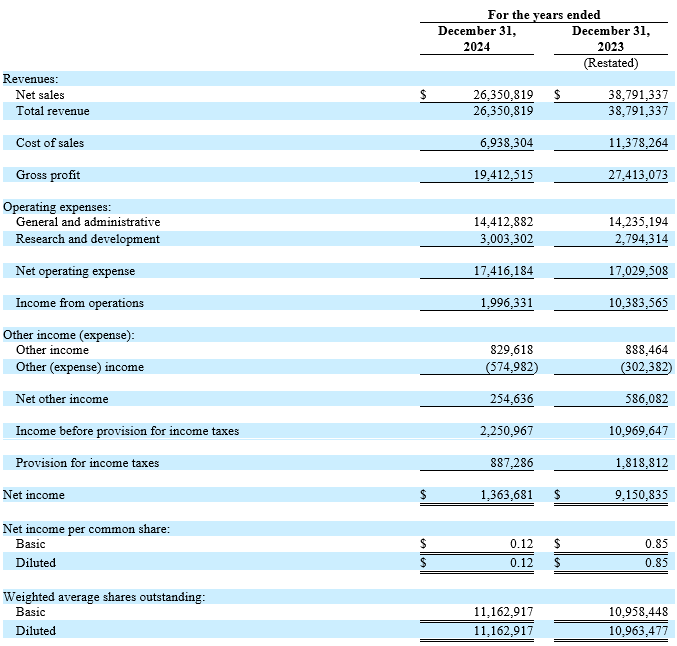This screenshot has width=677, height=646.
Task: Click the Net other income label
Action: point(62,399)
